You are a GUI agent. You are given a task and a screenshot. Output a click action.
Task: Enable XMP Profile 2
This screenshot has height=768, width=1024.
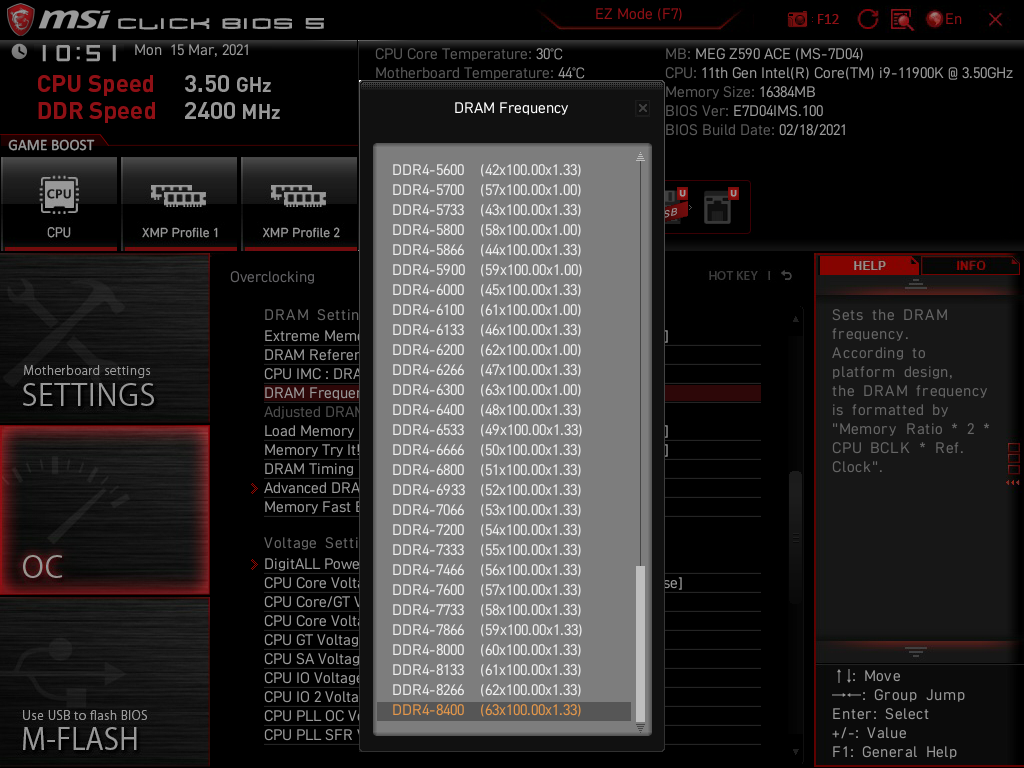pyautogui.click(x=300, y=203)
